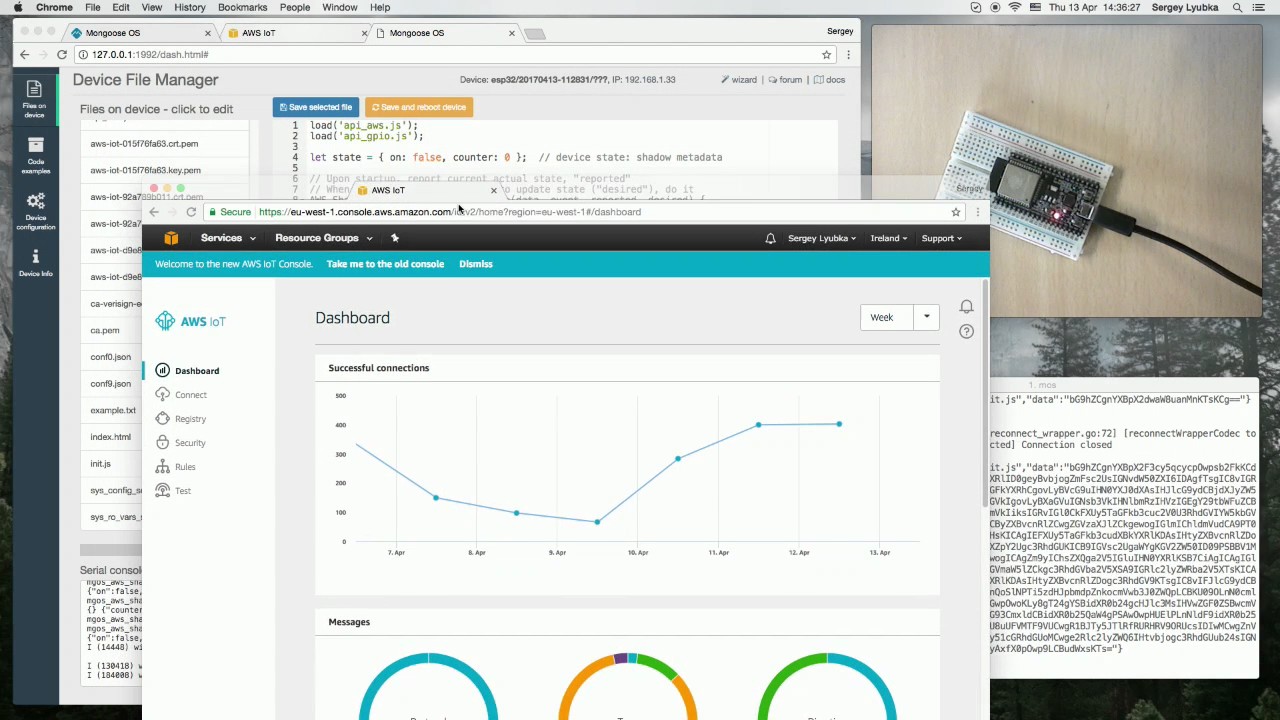This screenshot has height=720, width=1280.
Task: Bookmark Mongoose OS page with star icon
Action: 827,55
